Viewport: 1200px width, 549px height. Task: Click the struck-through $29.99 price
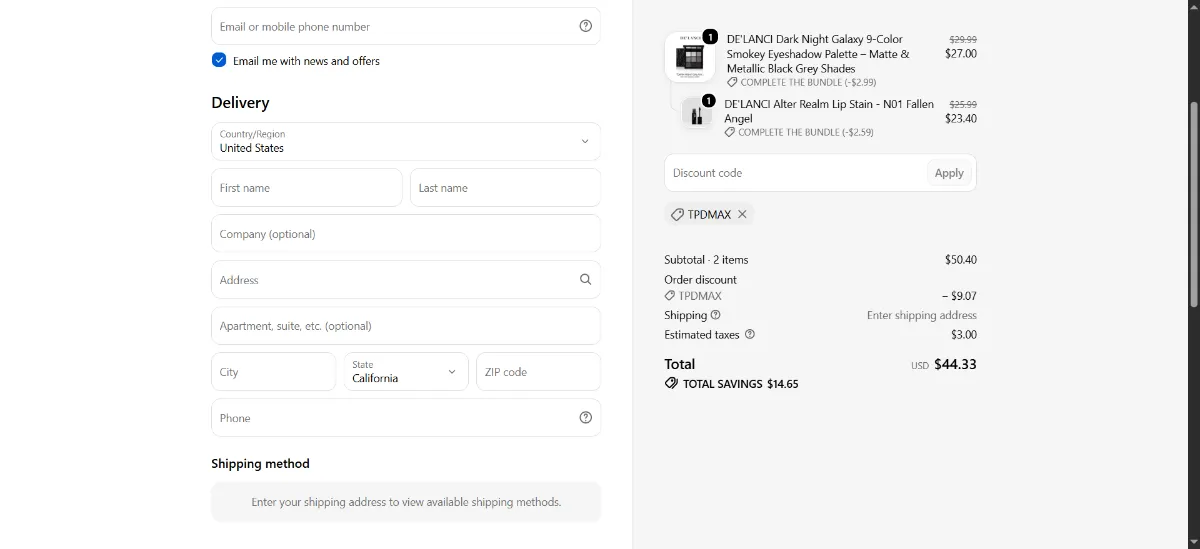pyautogui.click(x=963, y=40)
